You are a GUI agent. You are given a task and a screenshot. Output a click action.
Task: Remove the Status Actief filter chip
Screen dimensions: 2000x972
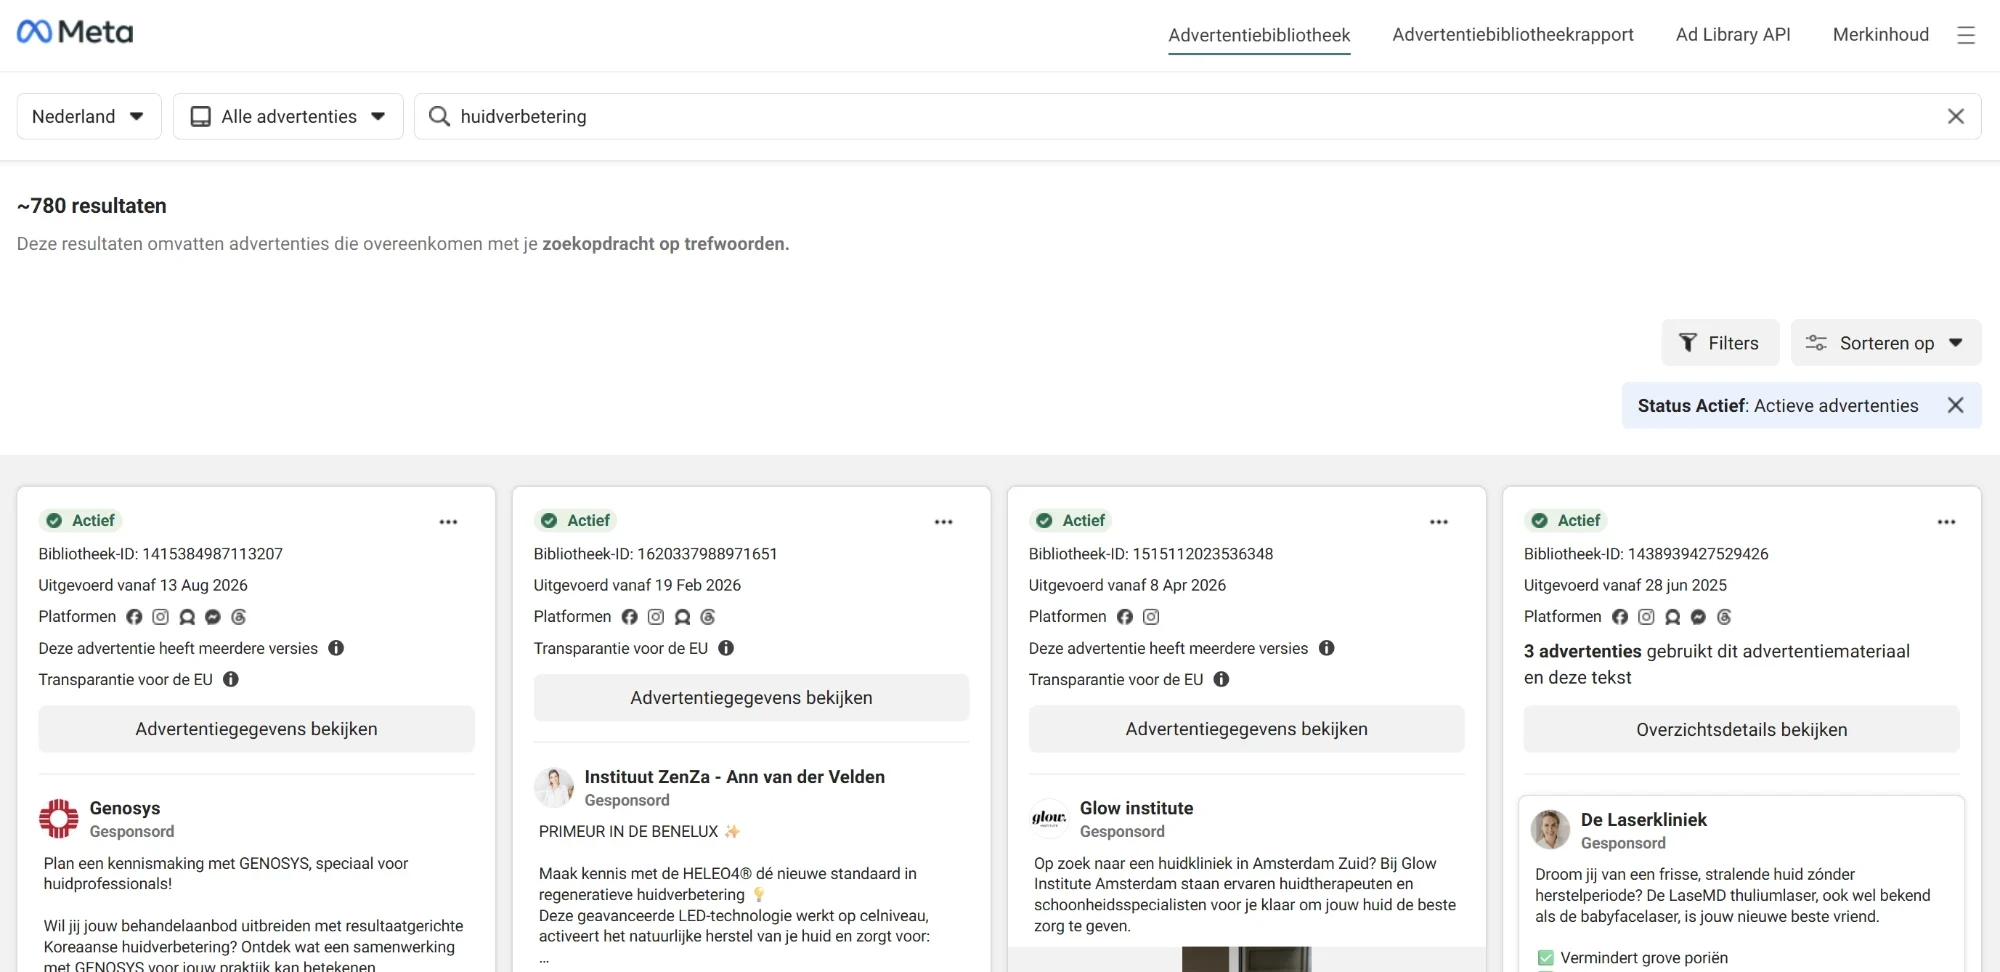1956,405
